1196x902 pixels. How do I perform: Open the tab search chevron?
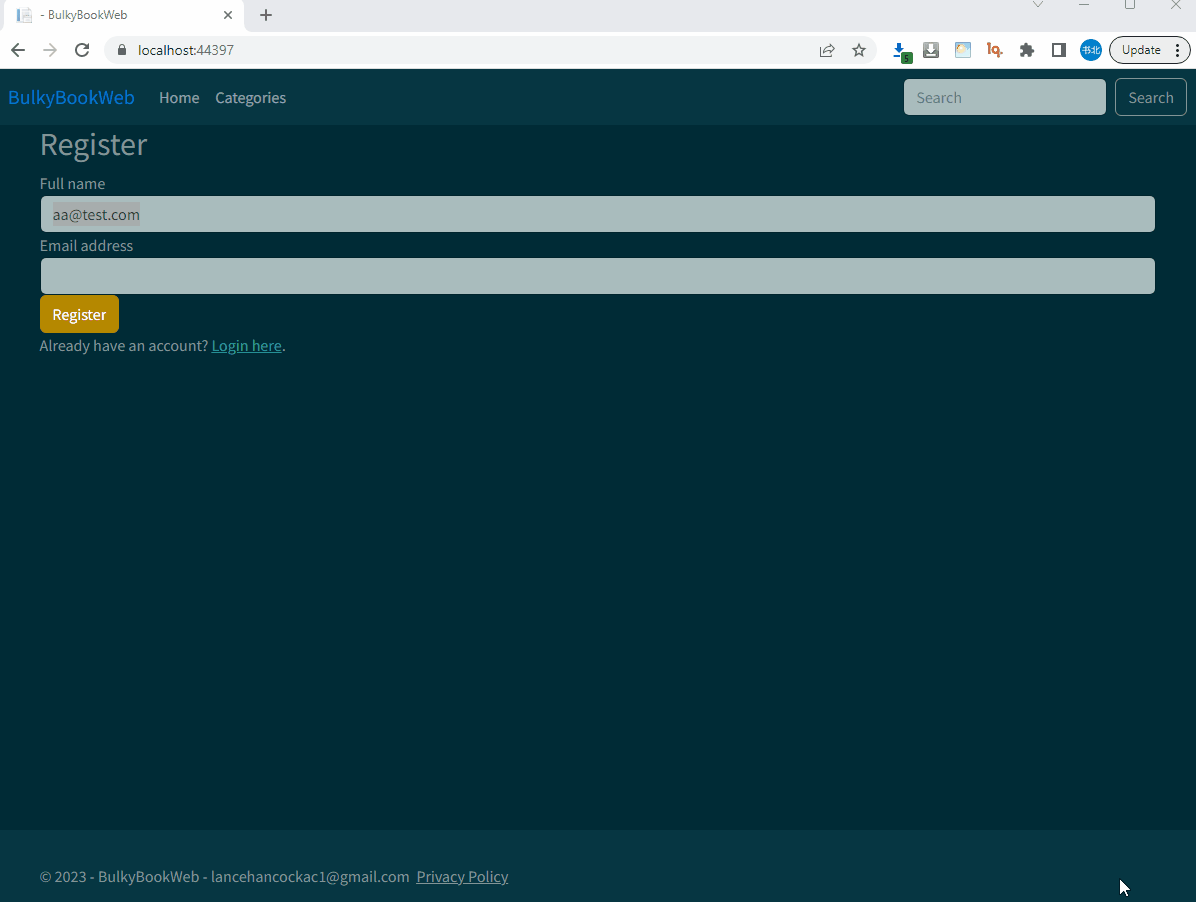point(1038,5)
